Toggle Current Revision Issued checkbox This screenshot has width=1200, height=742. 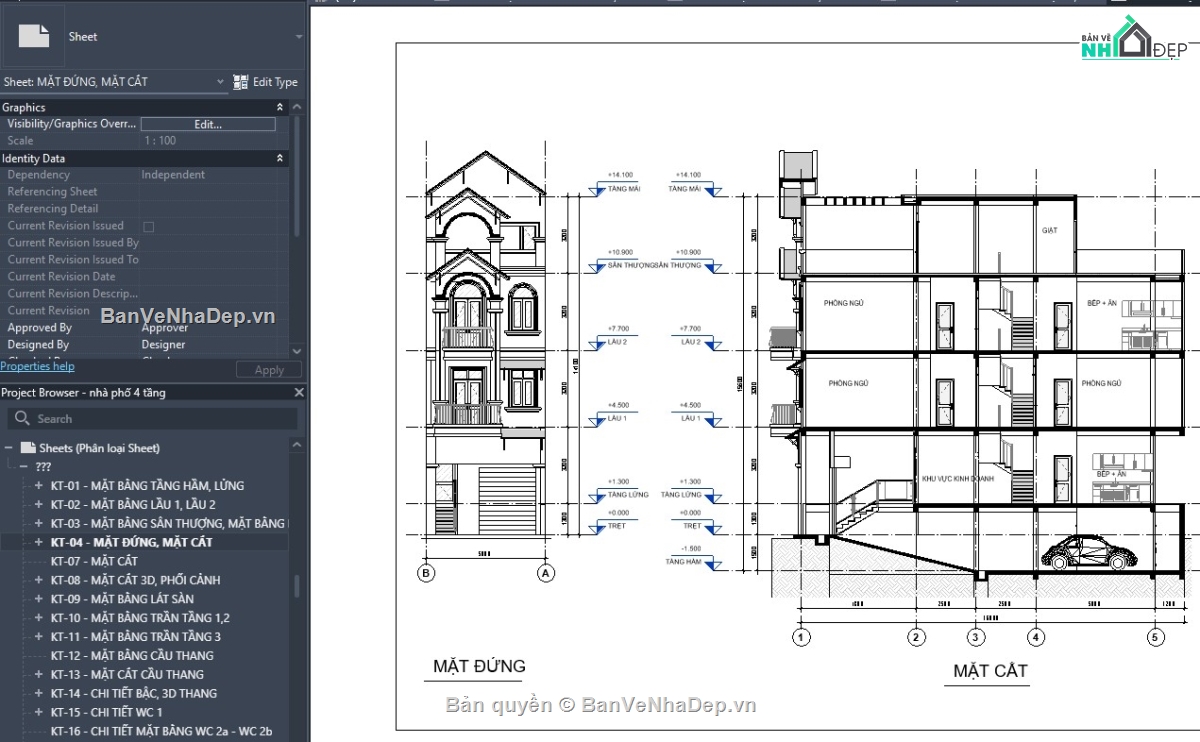[148, 226]
